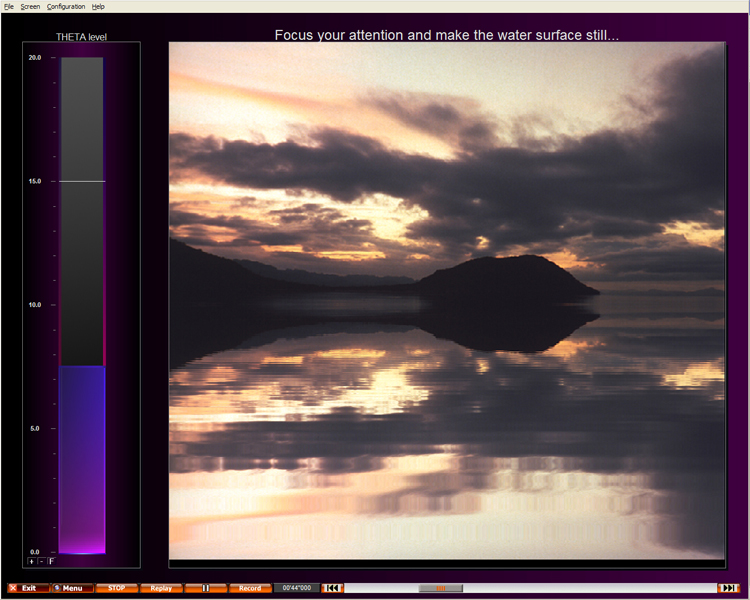Open the Help menu
This screenshot has width=750, height=600.
tap(98, 6)
